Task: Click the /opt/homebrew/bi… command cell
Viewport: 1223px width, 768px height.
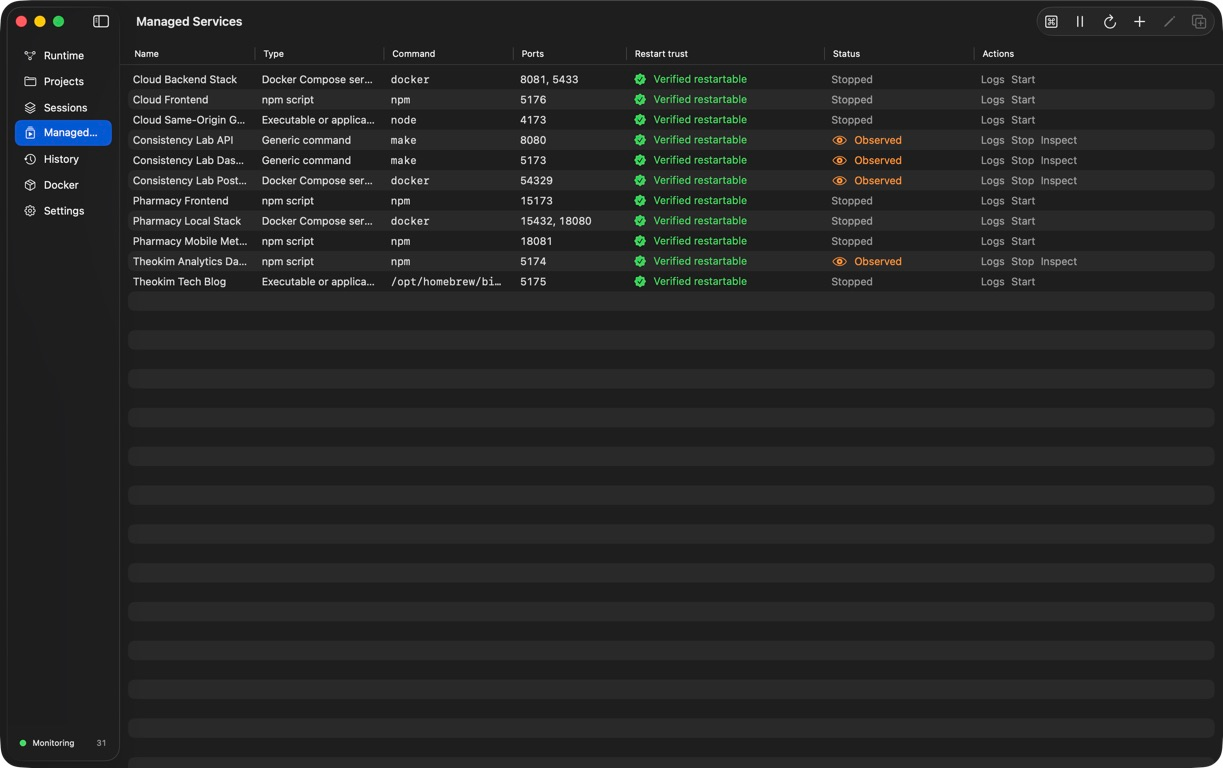Action: tap(446, 282)
